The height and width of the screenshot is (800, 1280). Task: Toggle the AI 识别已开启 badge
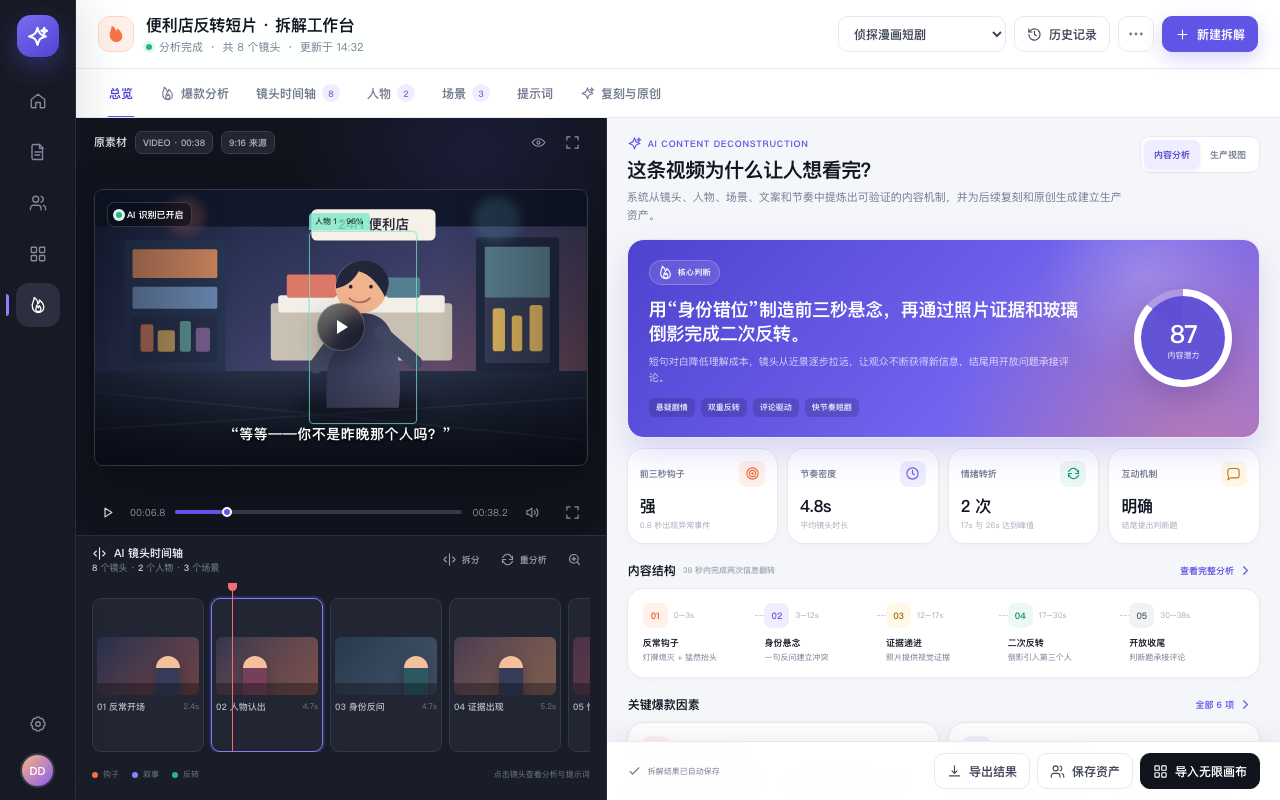click(149, 215)
